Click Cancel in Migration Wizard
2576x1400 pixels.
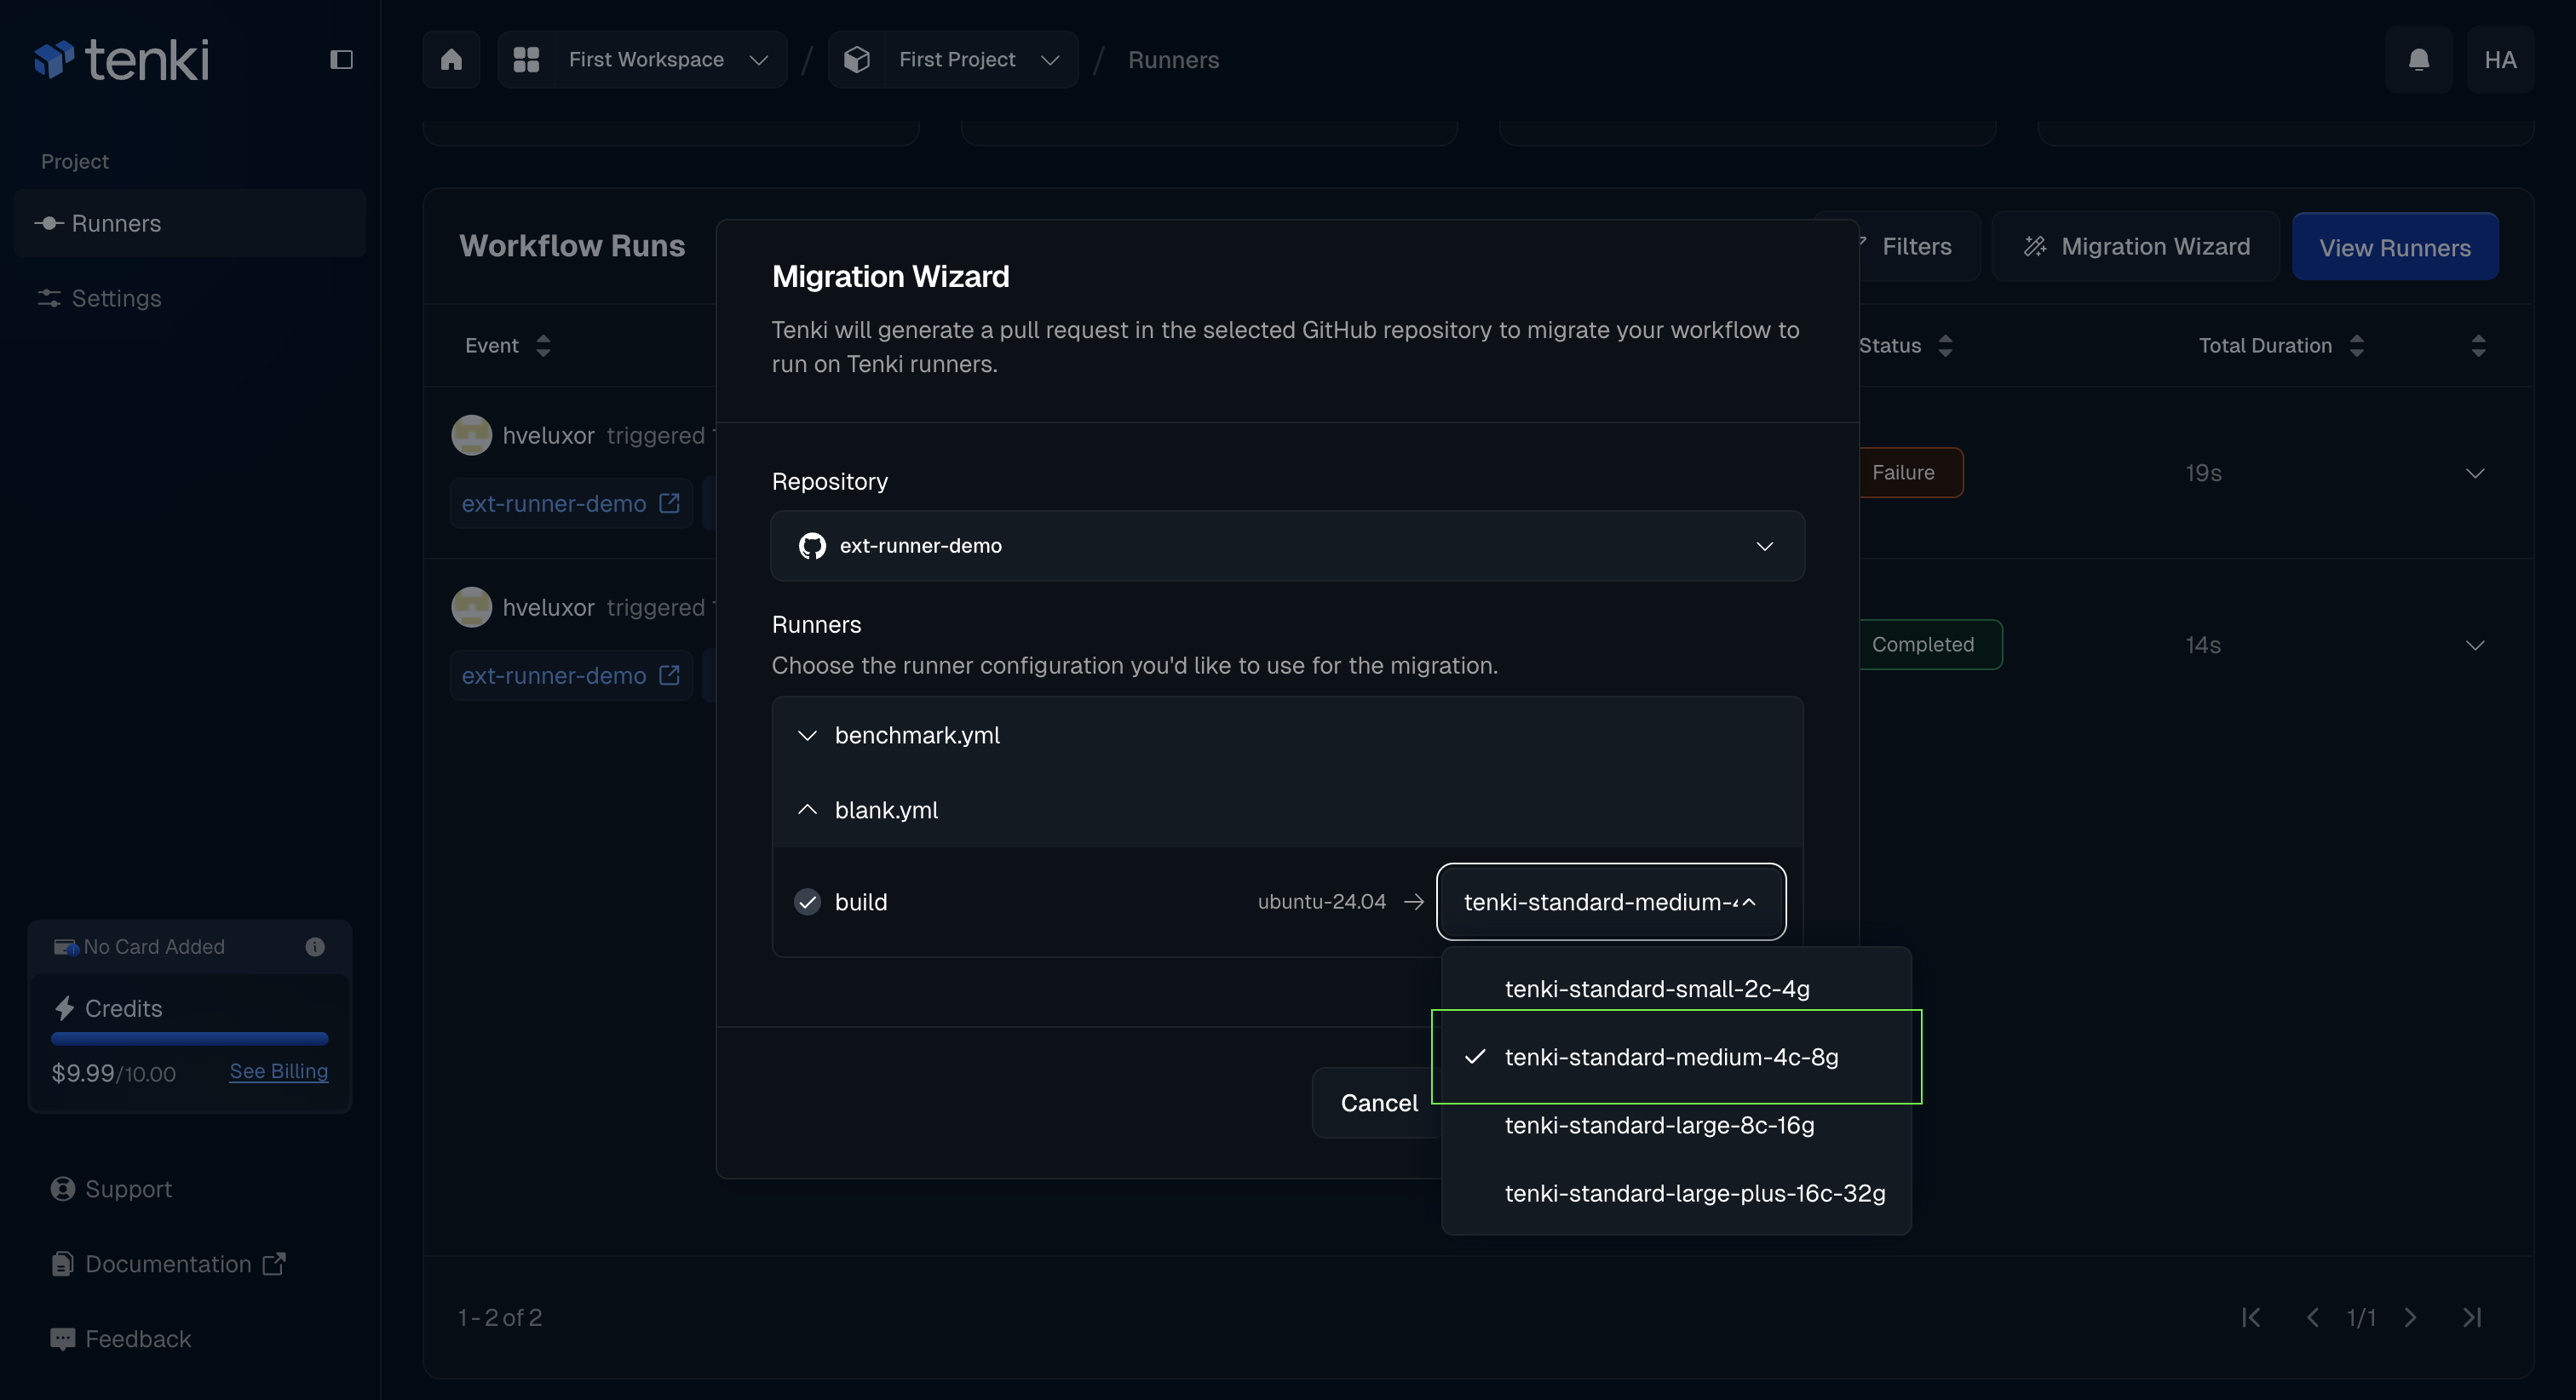pos(1378,1103)
